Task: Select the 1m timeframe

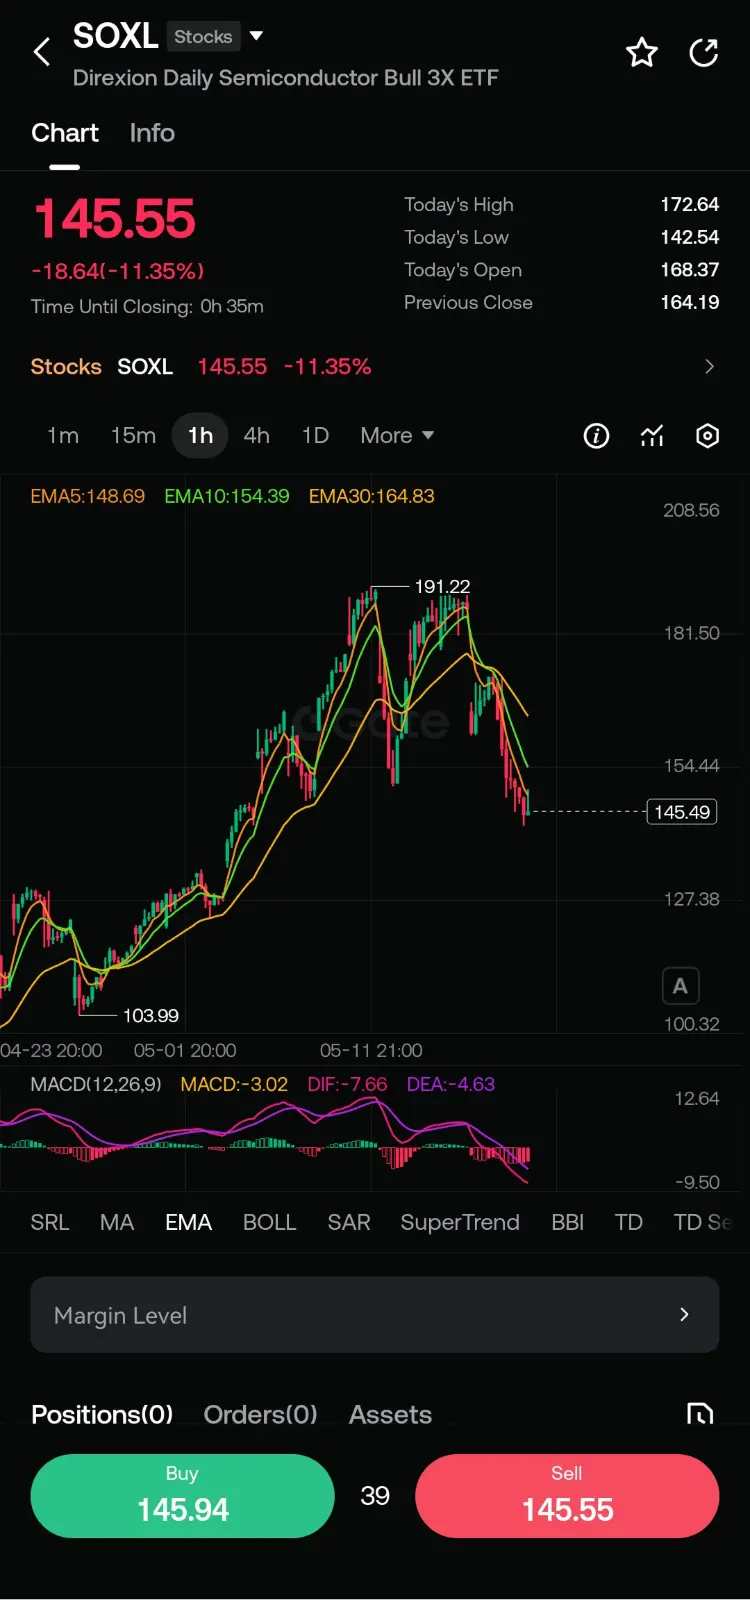Action: point(63,435)
